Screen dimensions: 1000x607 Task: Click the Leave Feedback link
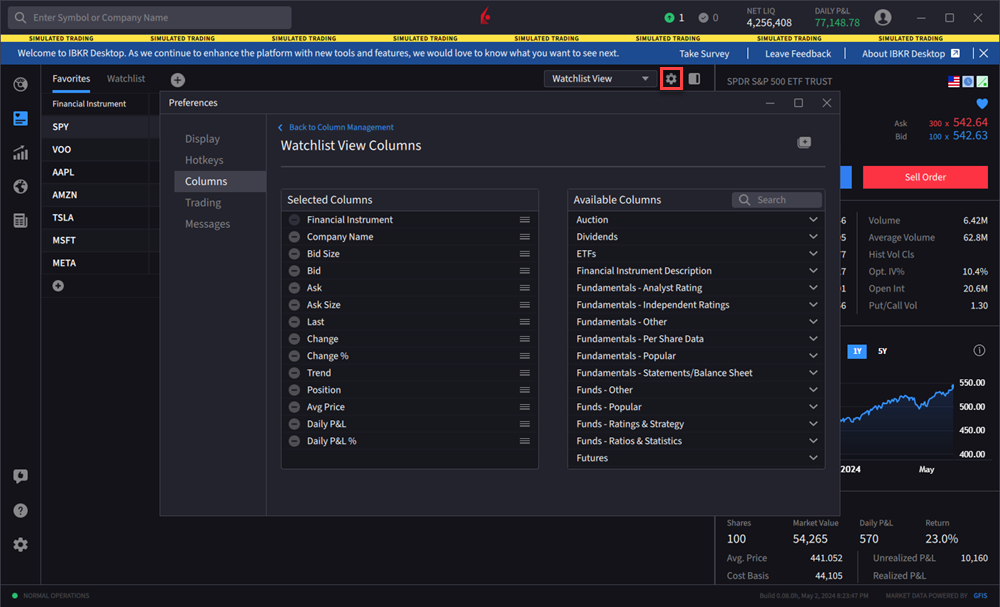(798, 54)
